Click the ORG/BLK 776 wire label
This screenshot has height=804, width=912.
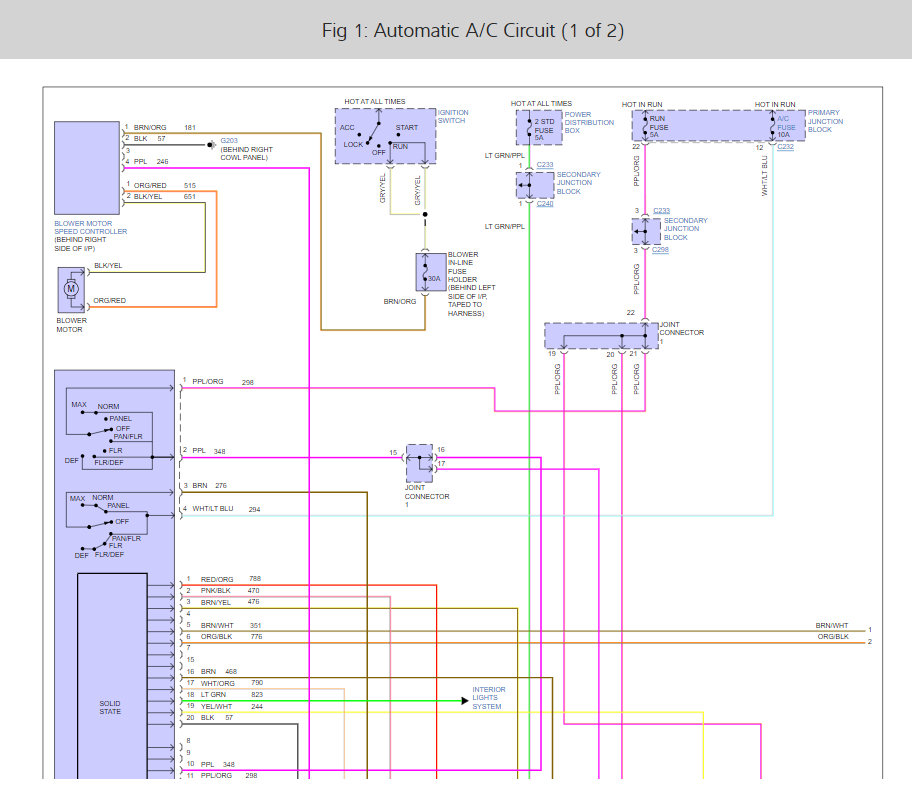pyautogui.click(x=231, y=637)
